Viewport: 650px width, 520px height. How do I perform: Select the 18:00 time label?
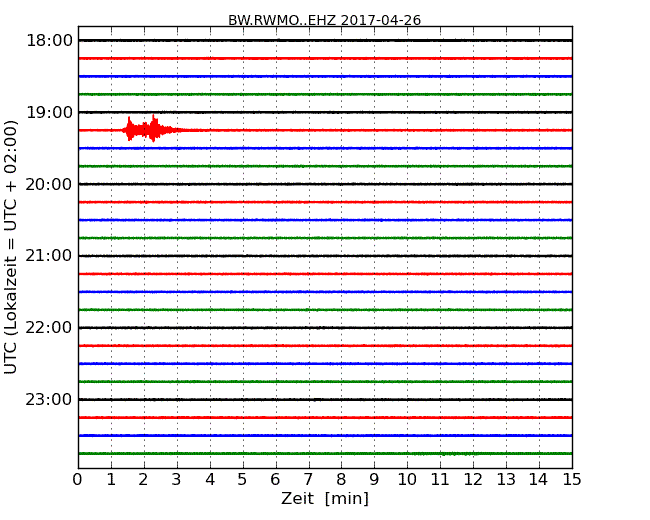49,41
